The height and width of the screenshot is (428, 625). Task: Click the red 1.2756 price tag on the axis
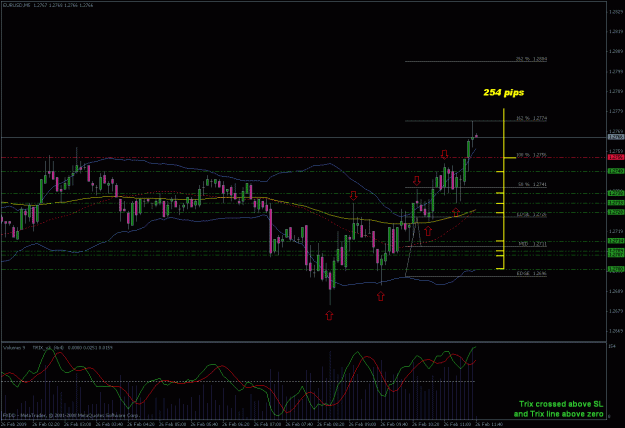pos(616,157)
